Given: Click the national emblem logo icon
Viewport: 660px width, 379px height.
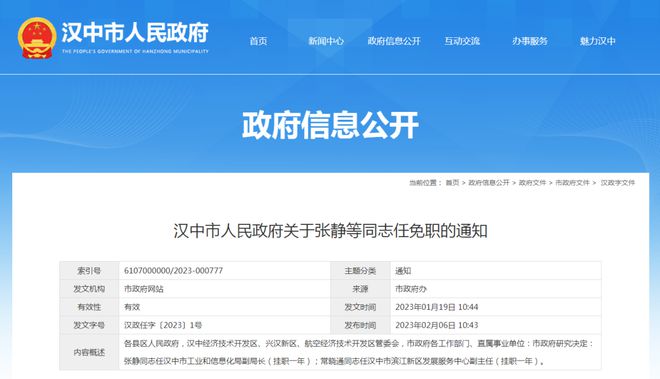Looking at the screenshot, I should coord(37,38).
